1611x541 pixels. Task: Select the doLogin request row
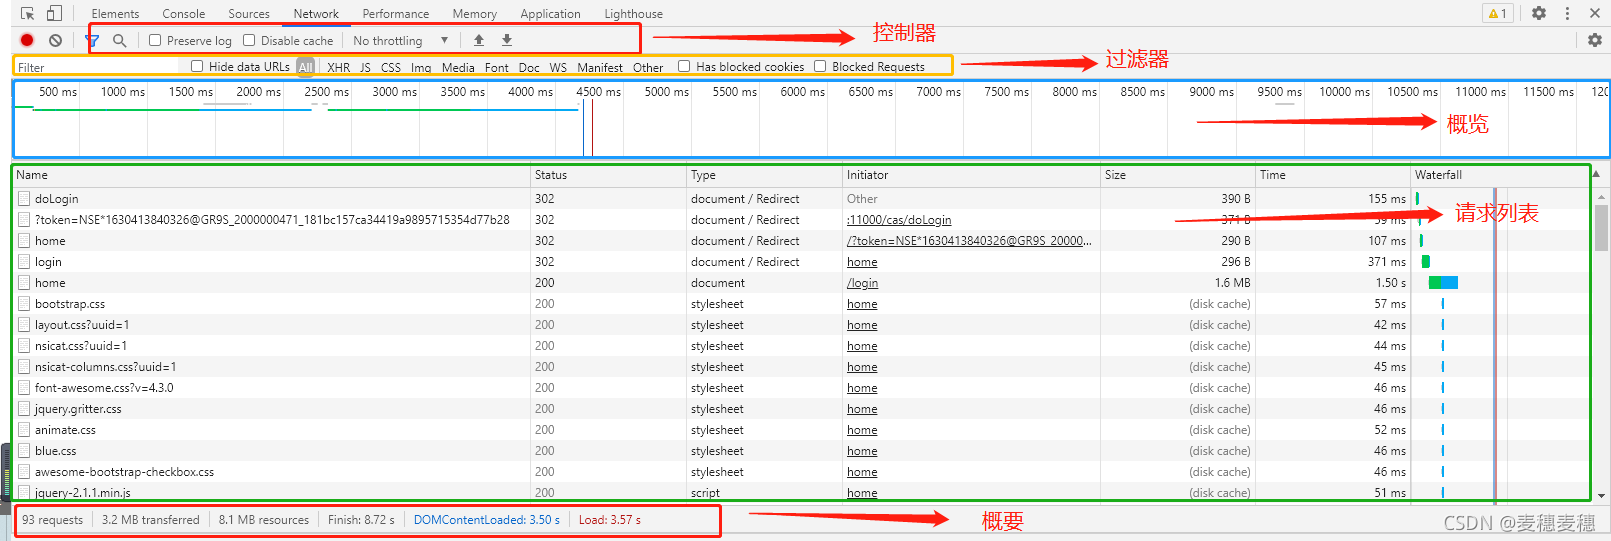click(801, 199)
